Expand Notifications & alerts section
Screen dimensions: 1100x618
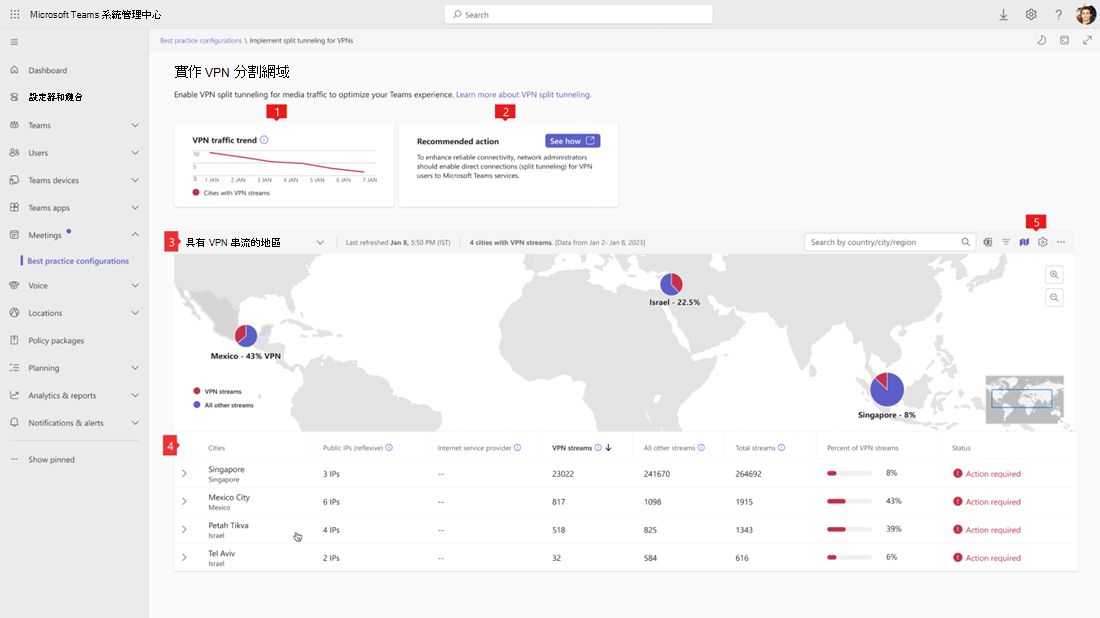(135, 423)
